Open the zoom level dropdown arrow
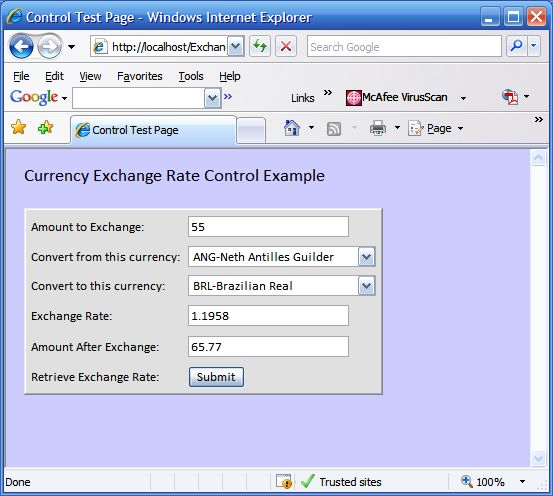Viewport: 553px width, 496px height. (x=522, y=482)
